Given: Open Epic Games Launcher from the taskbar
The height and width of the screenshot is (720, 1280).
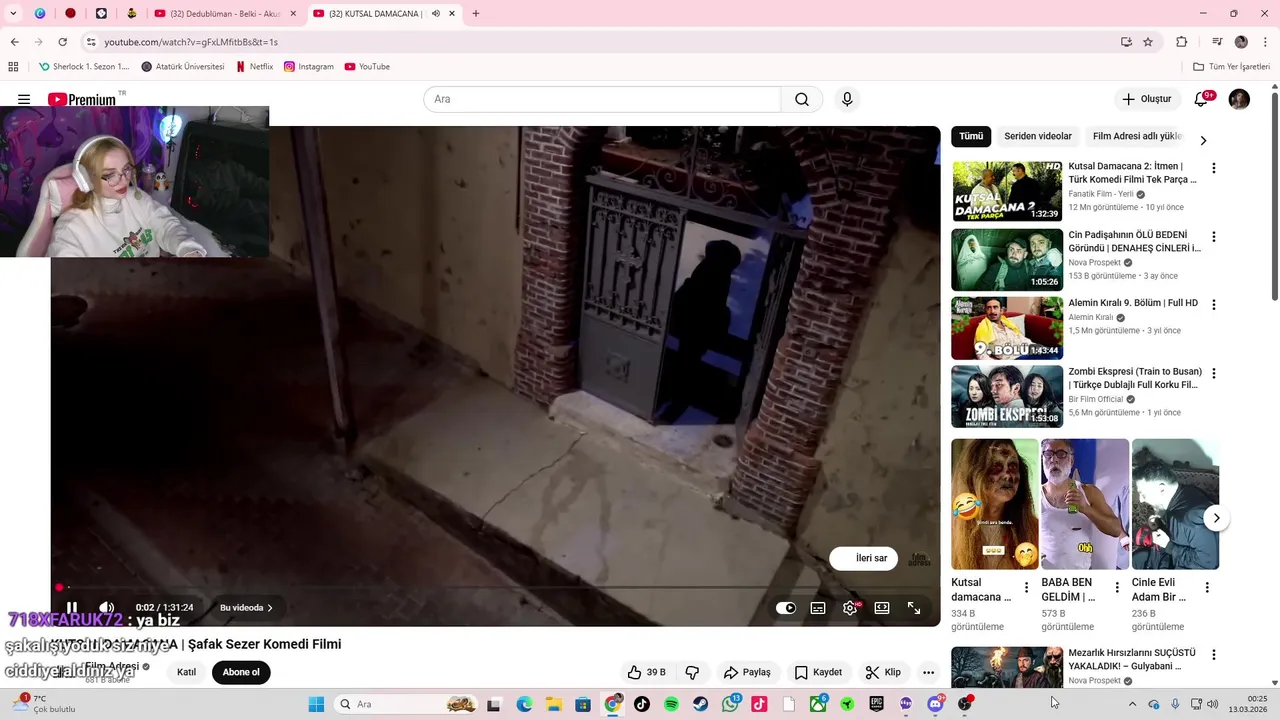Looking at the screenshot, I should coord(877,704).
